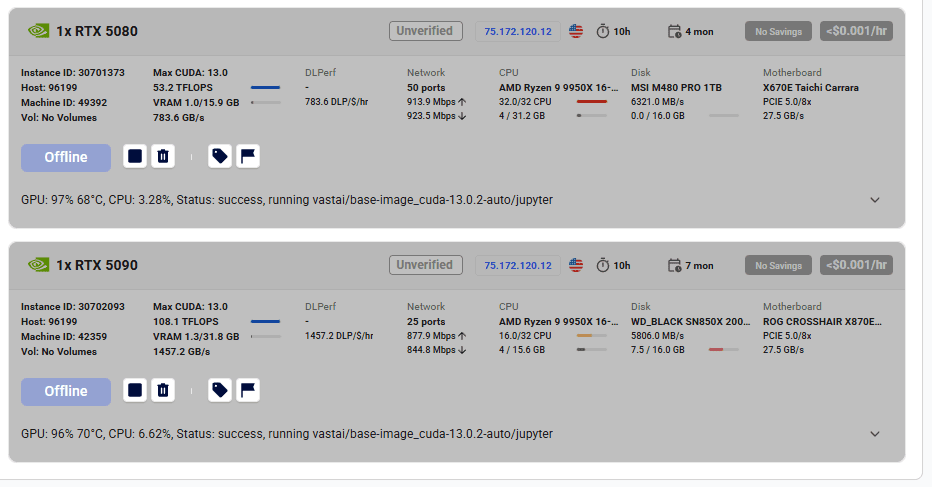Click the GPU: 96% 70°C status line
This screenshot has width=932, height=487.
(287, 433)
